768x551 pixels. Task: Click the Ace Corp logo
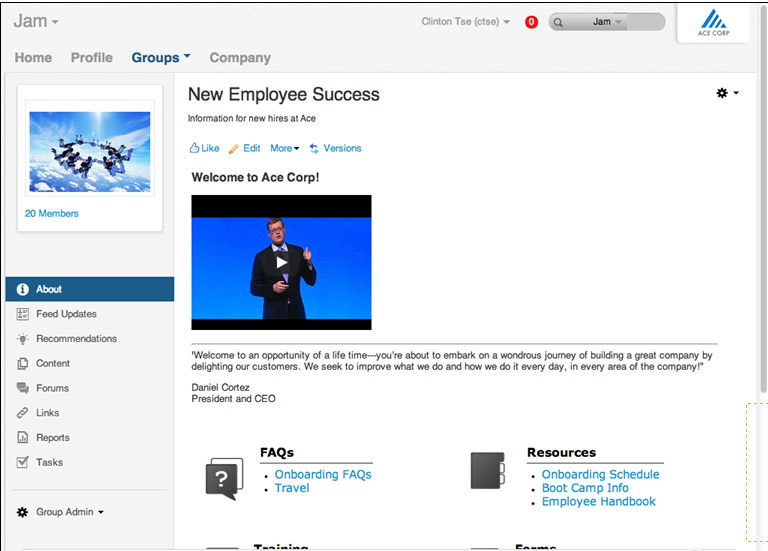(713, 21)
